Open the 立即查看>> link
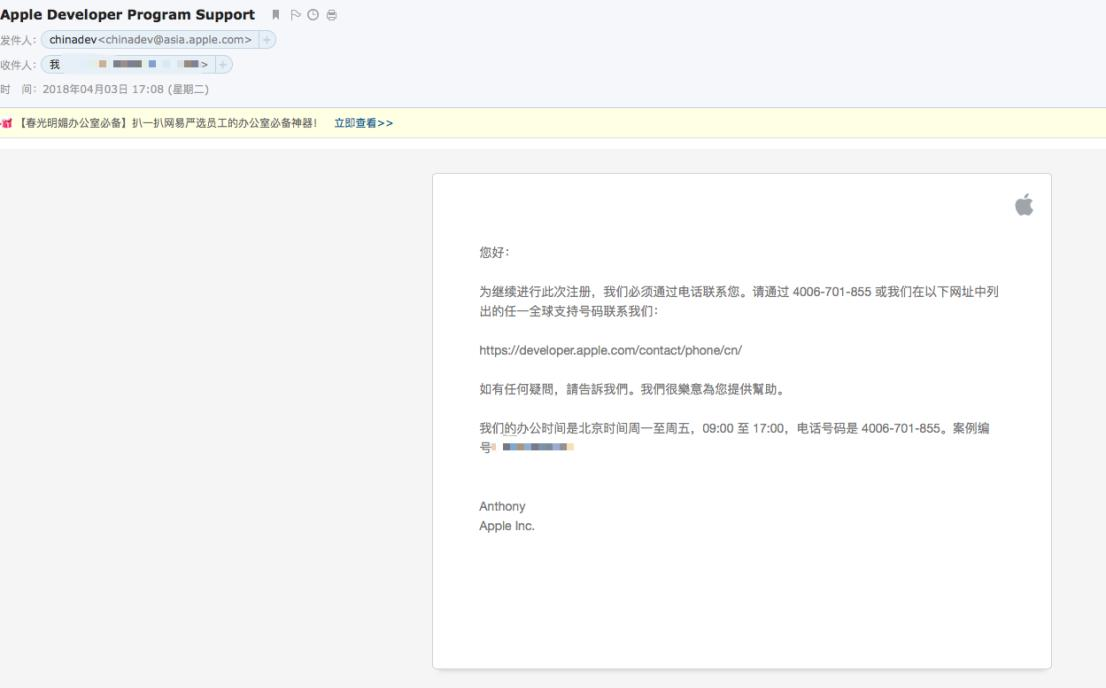1106x688 pixels. [x=363, y=123]
